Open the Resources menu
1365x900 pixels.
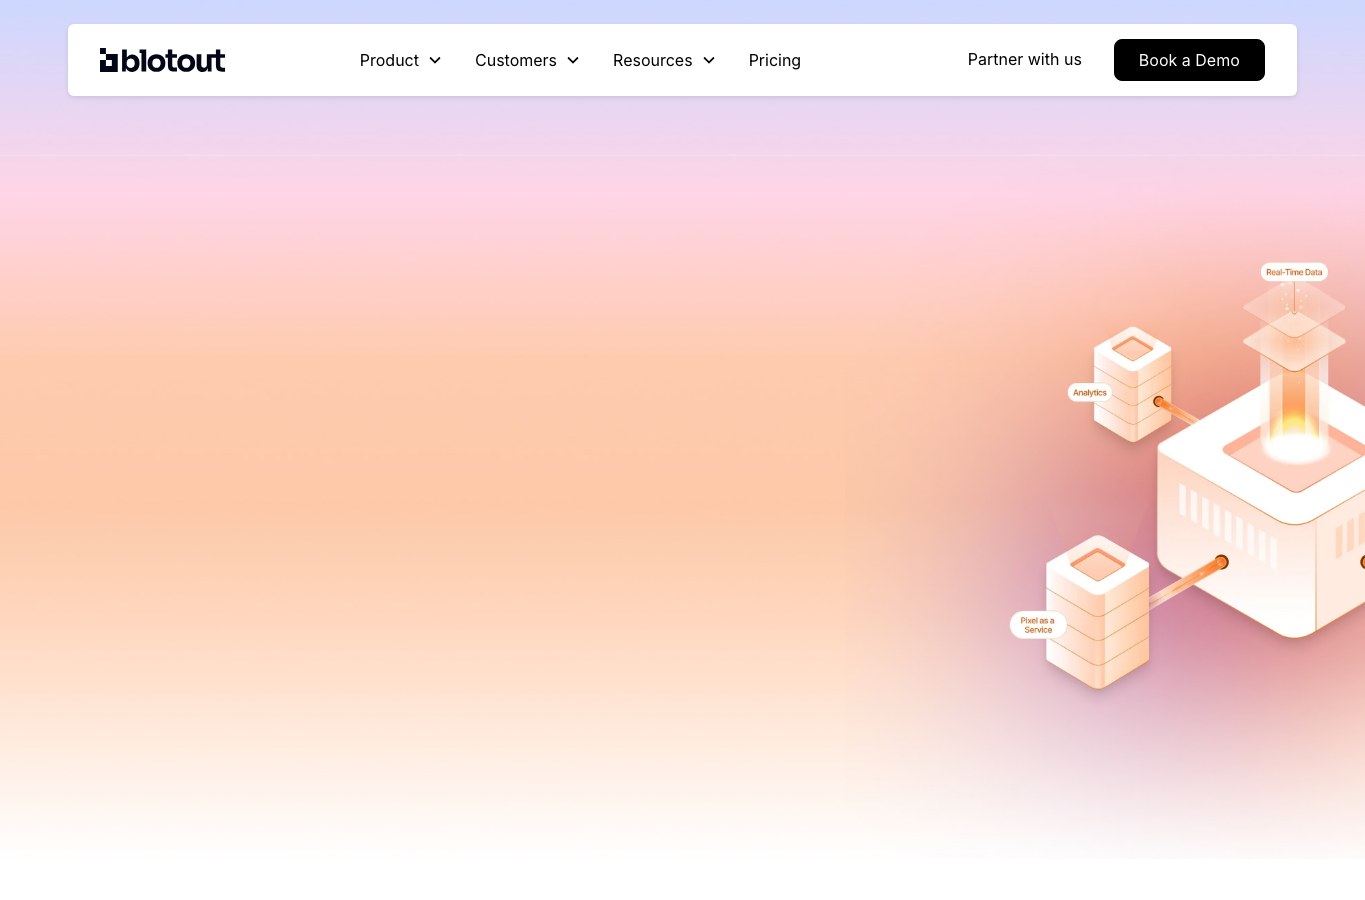pos(652,60)
